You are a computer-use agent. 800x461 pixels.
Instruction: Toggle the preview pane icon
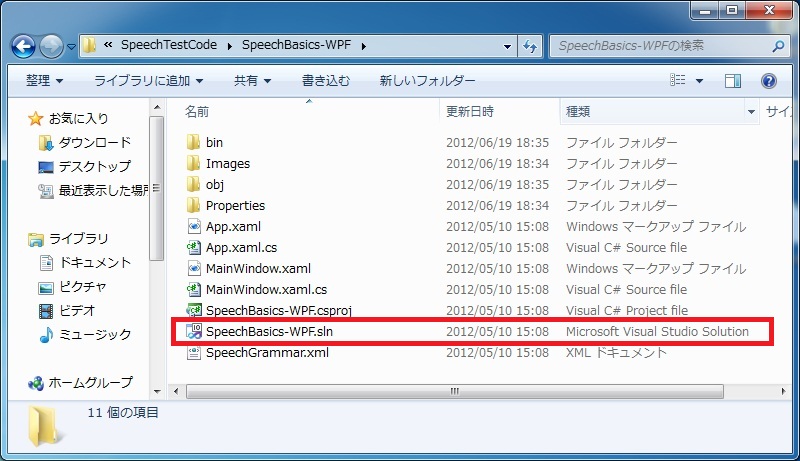(x=733, y=81)
